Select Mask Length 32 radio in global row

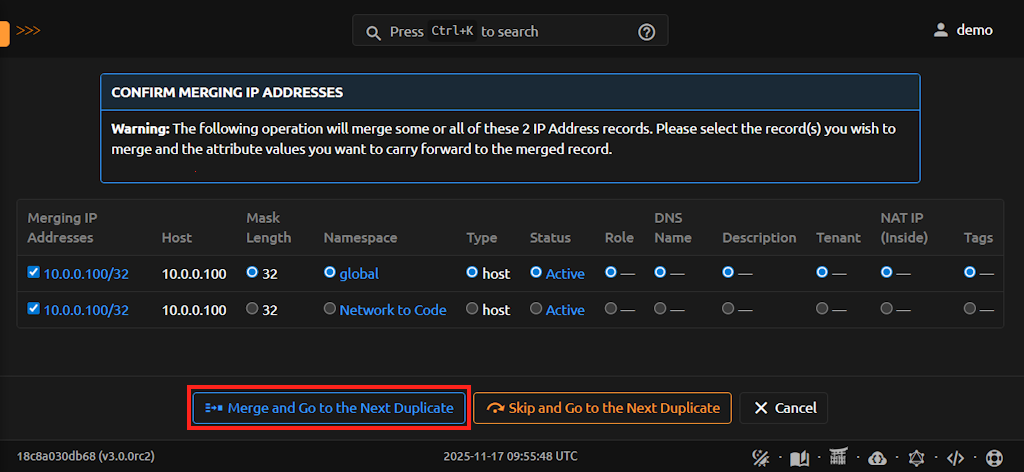click(x=252, y=273)
